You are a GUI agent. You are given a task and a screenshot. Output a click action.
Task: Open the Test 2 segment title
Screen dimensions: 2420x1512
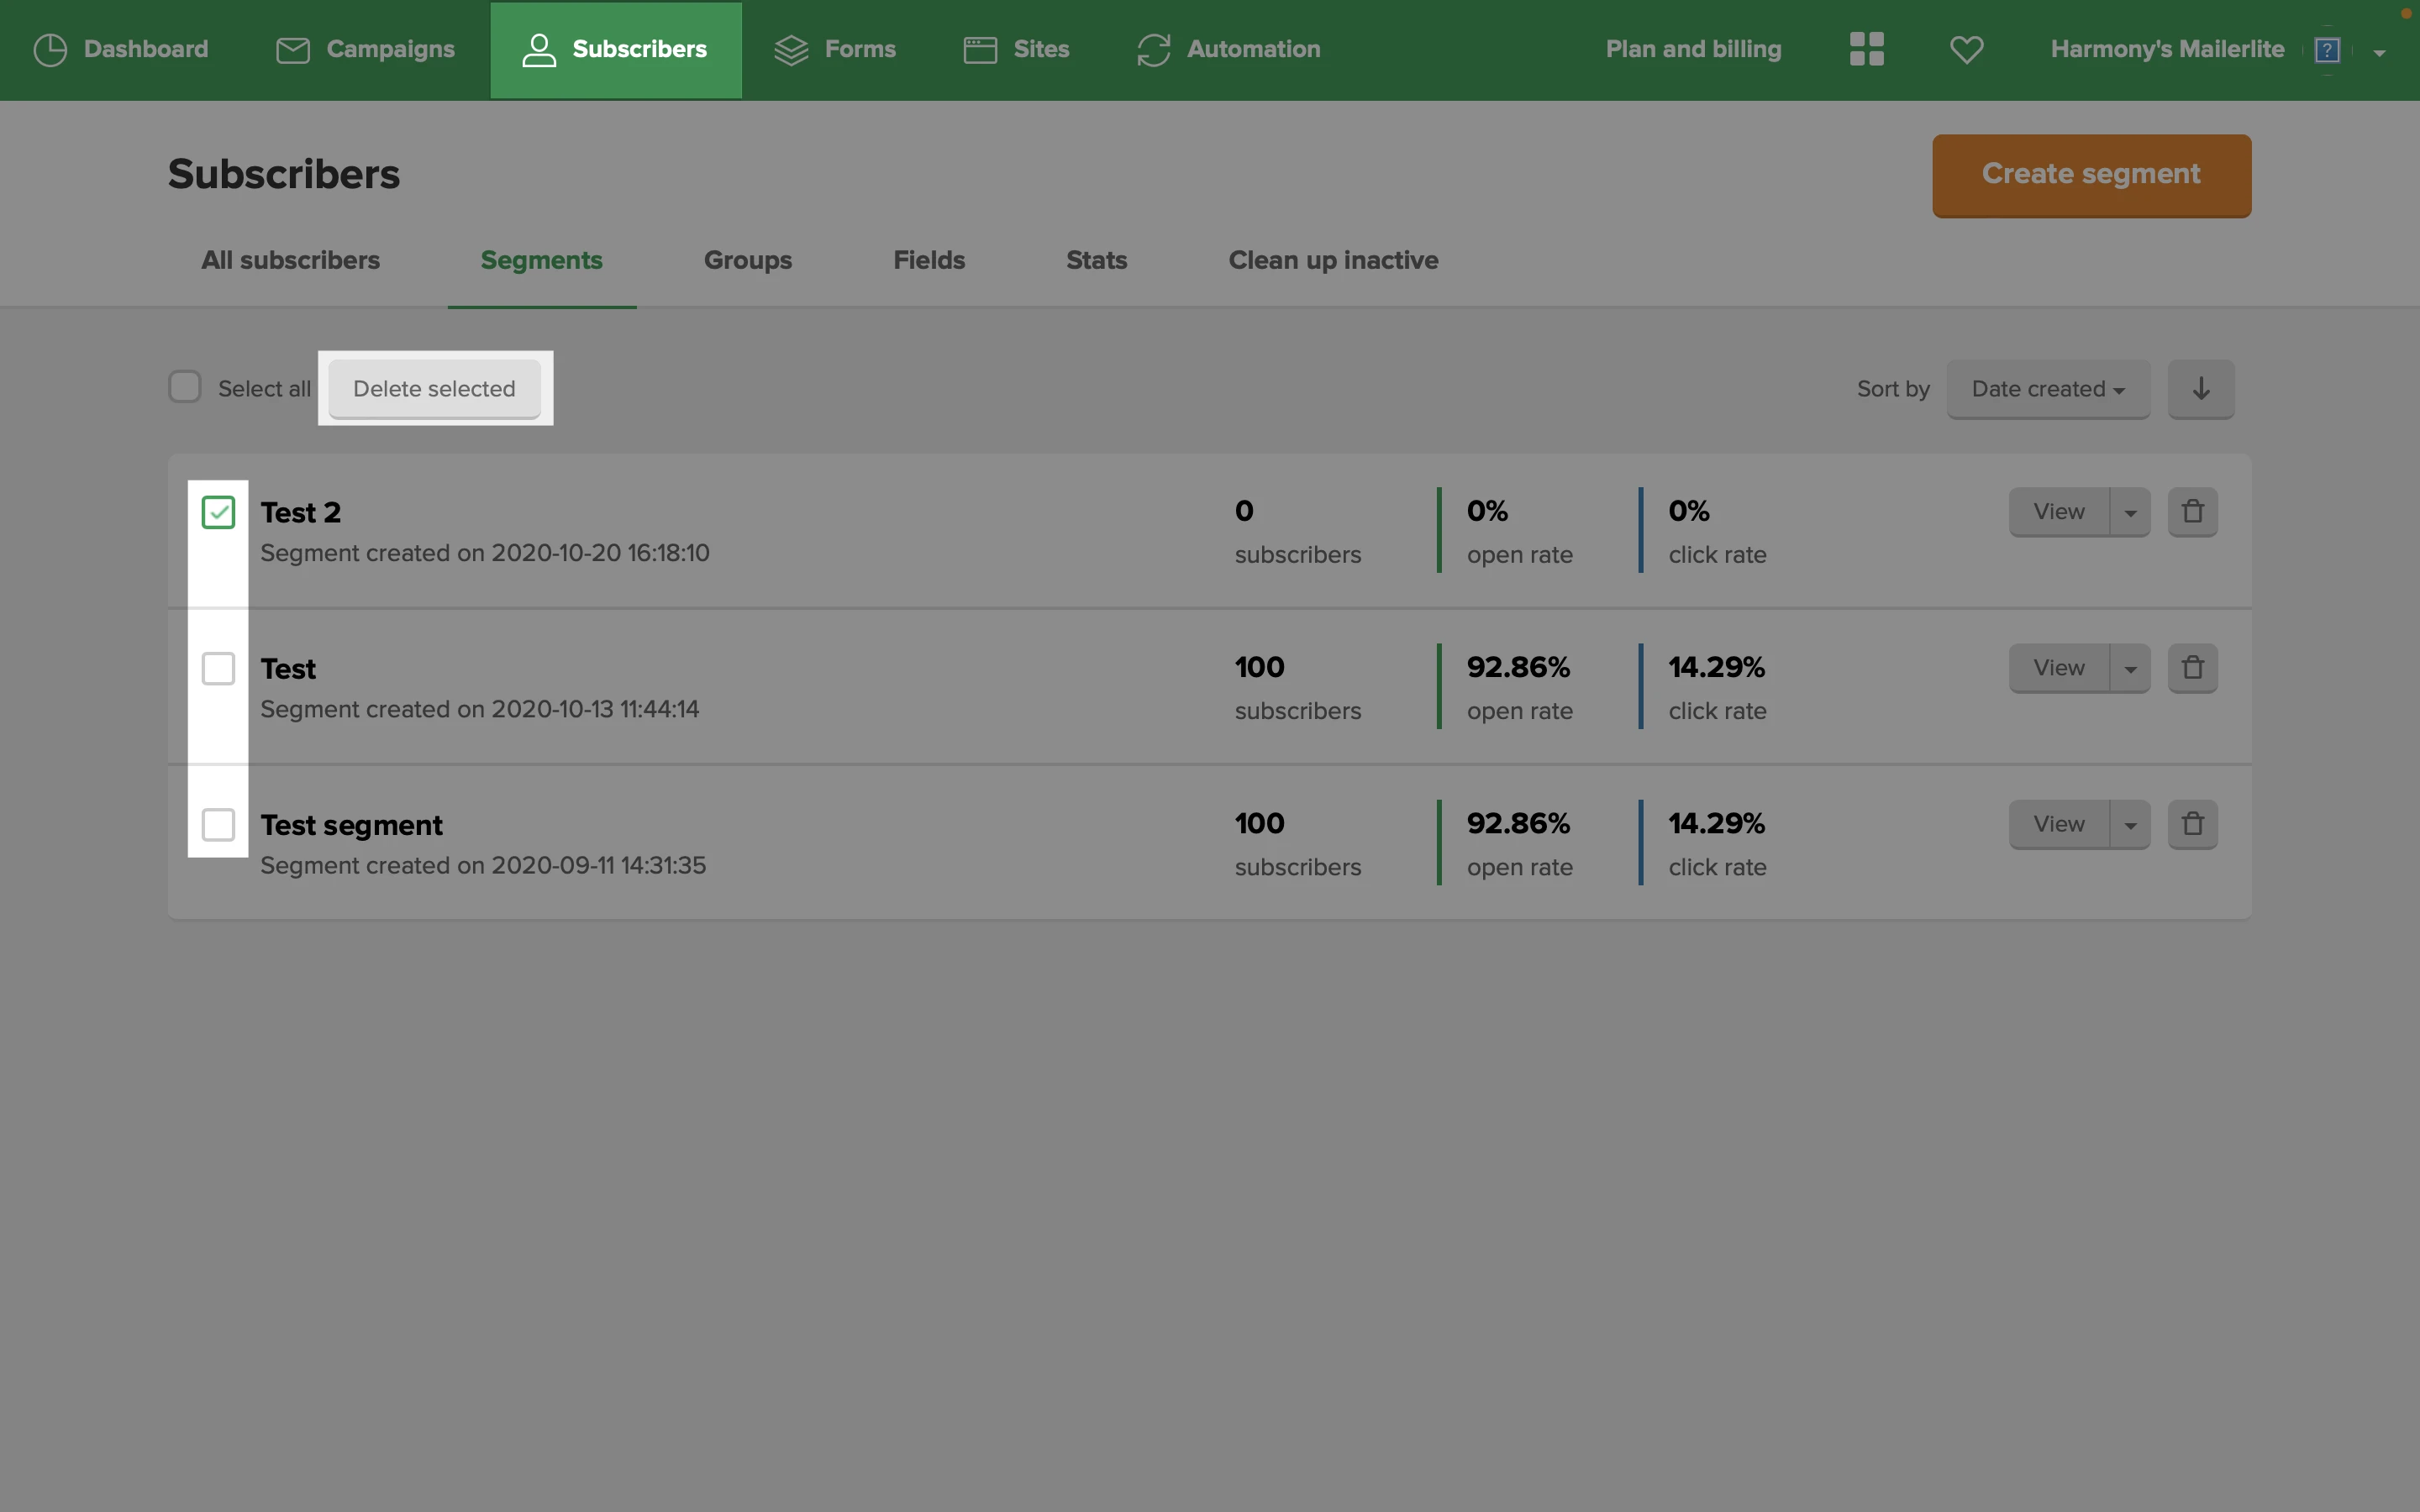pyautogui.click(x=300, y=512)
